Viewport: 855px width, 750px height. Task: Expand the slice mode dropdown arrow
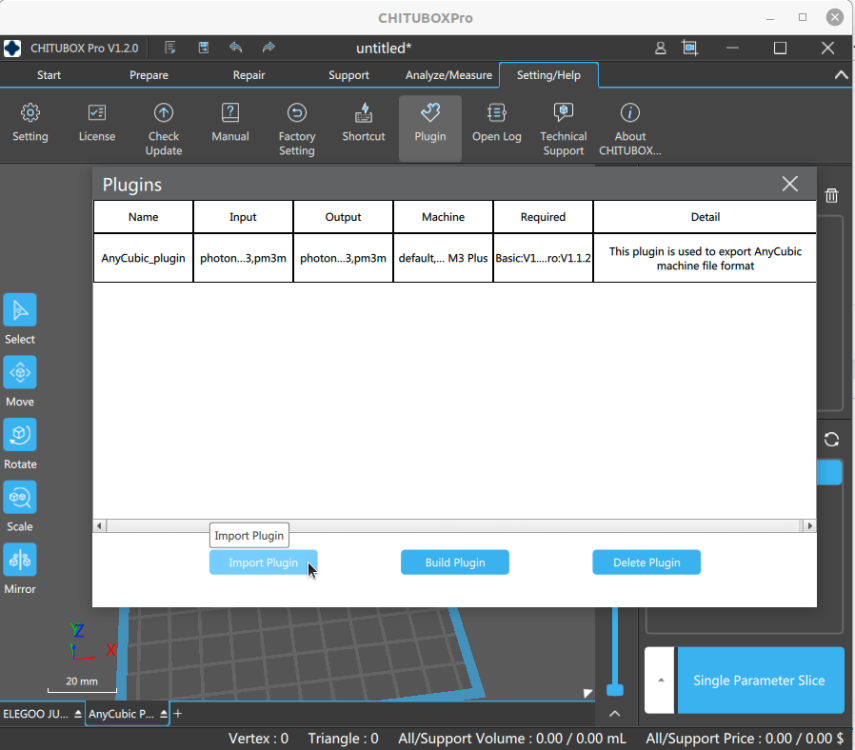[660, 680]
